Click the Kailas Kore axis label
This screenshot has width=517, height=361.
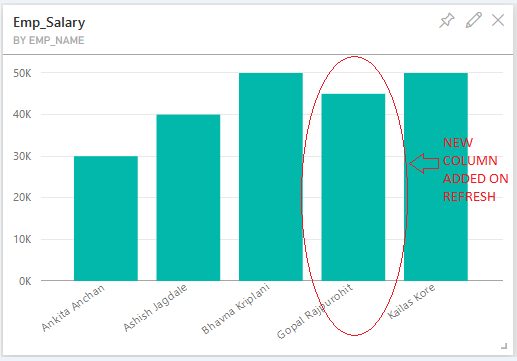pyautogui.click(x=411, y=301)
